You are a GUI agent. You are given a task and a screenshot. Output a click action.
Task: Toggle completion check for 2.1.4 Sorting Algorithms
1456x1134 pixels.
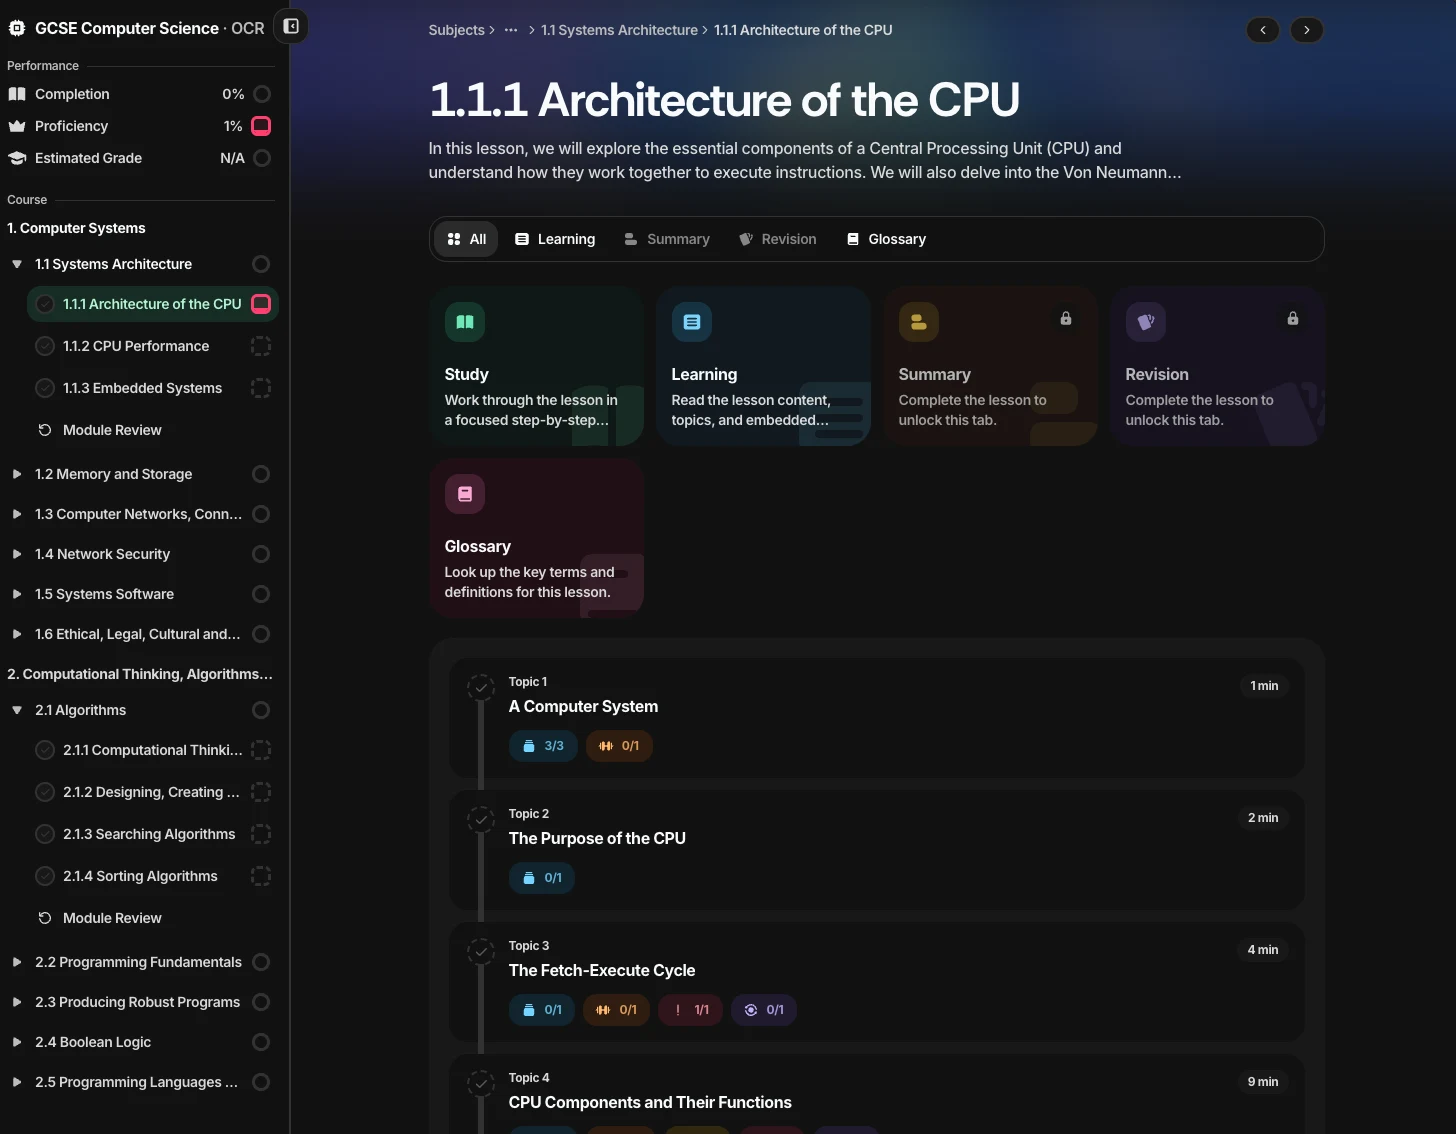pos(45,876)
